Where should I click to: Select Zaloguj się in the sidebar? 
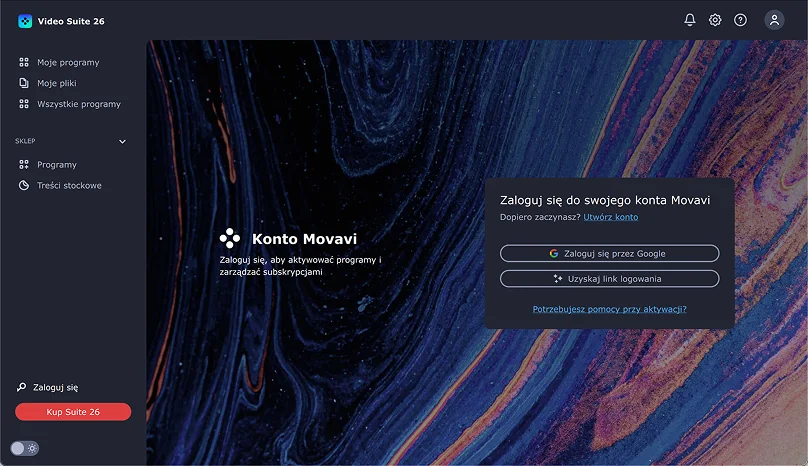(56, 387)
